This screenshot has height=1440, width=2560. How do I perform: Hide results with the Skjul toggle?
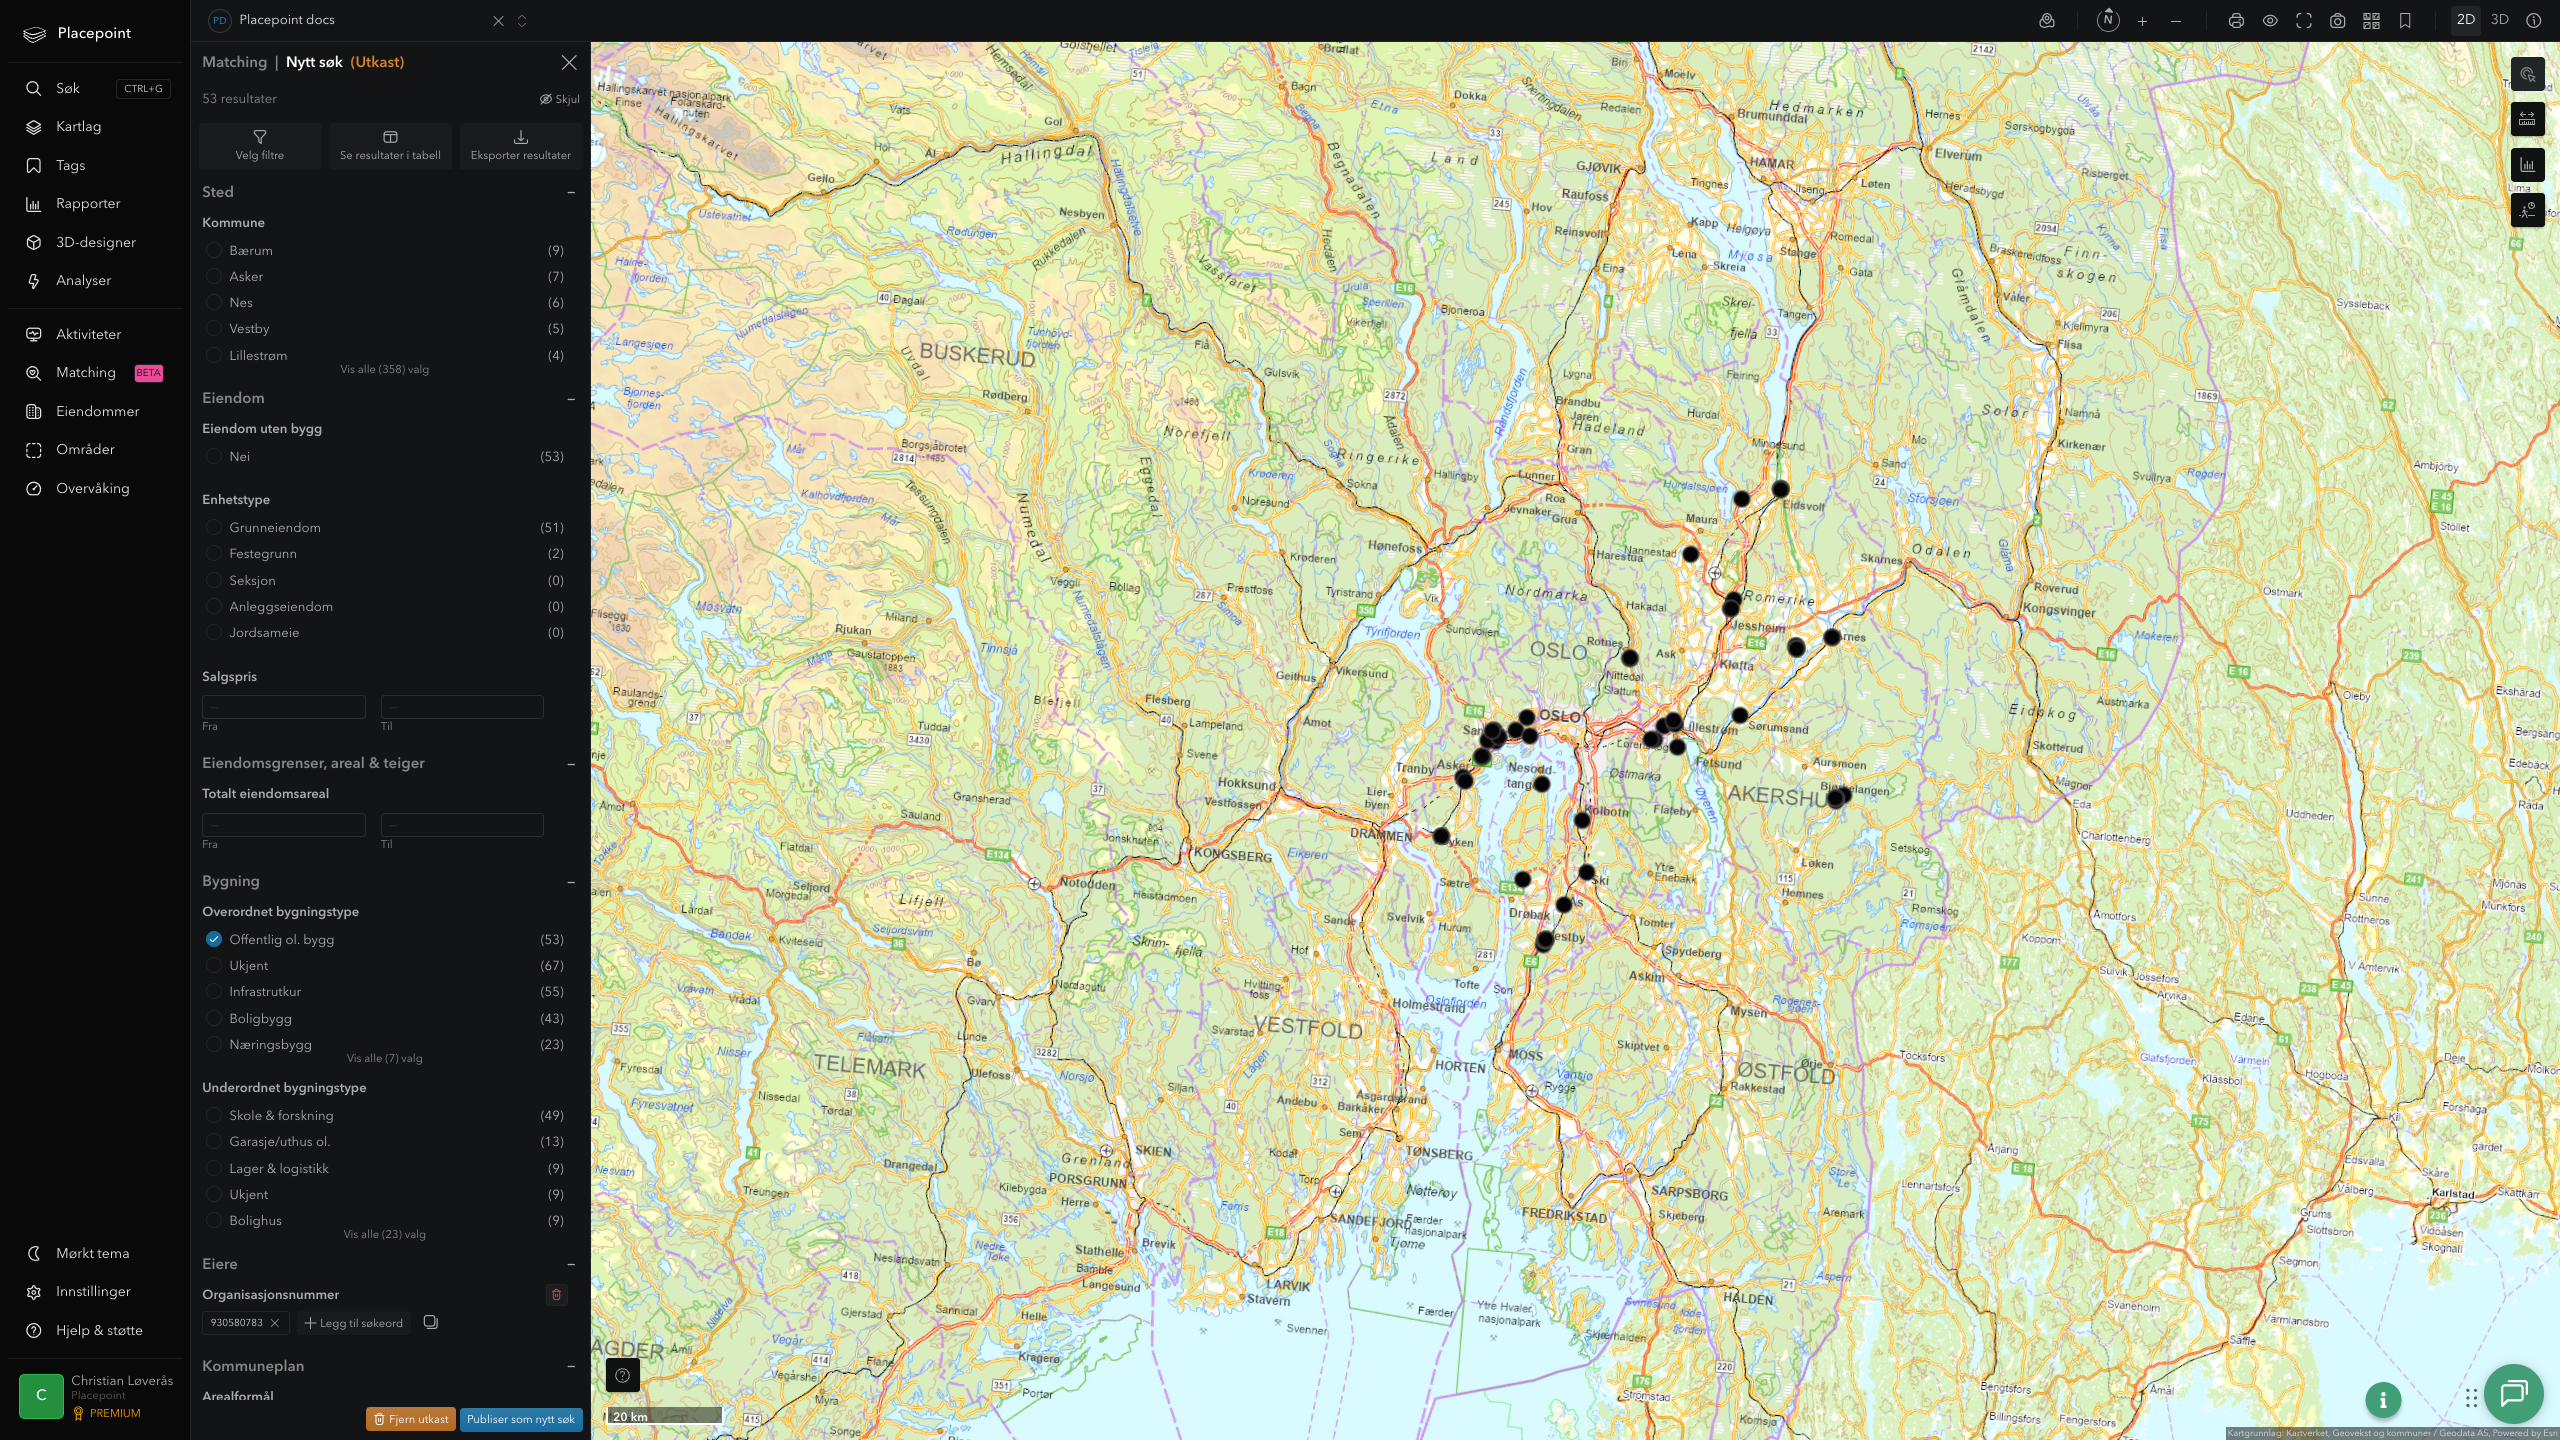(x=559, y=99)
